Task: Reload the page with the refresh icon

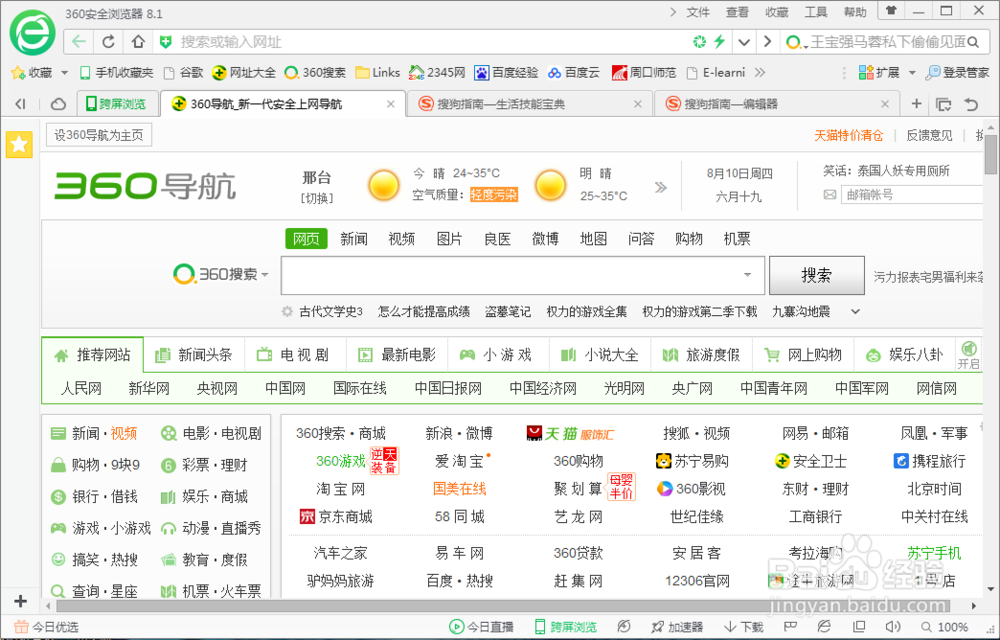Action: 108,42
